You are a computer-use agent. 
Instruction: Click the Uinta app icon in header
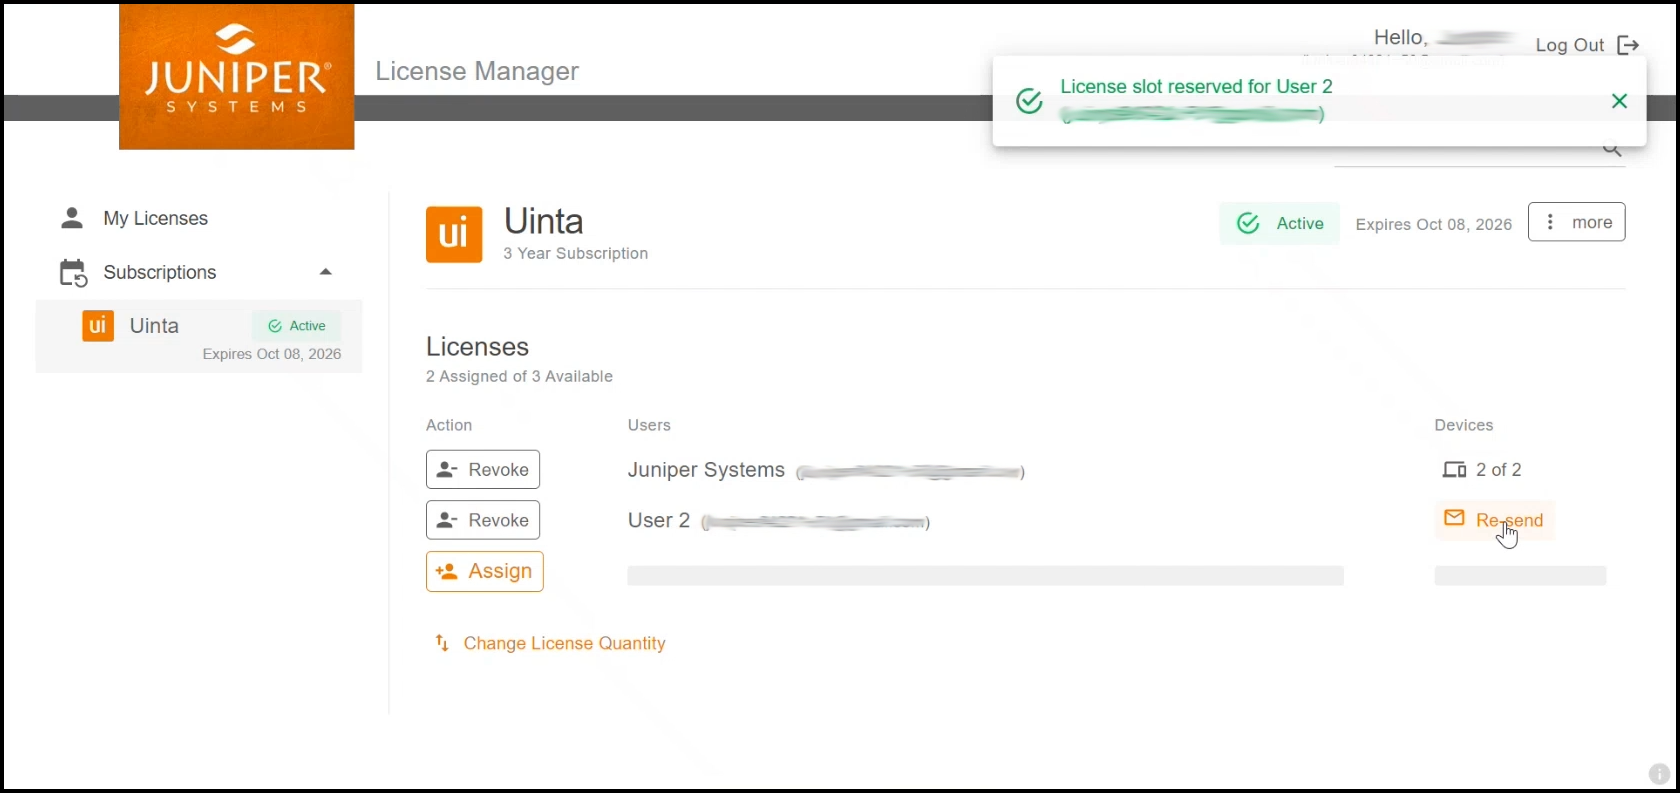pos(454,235)
